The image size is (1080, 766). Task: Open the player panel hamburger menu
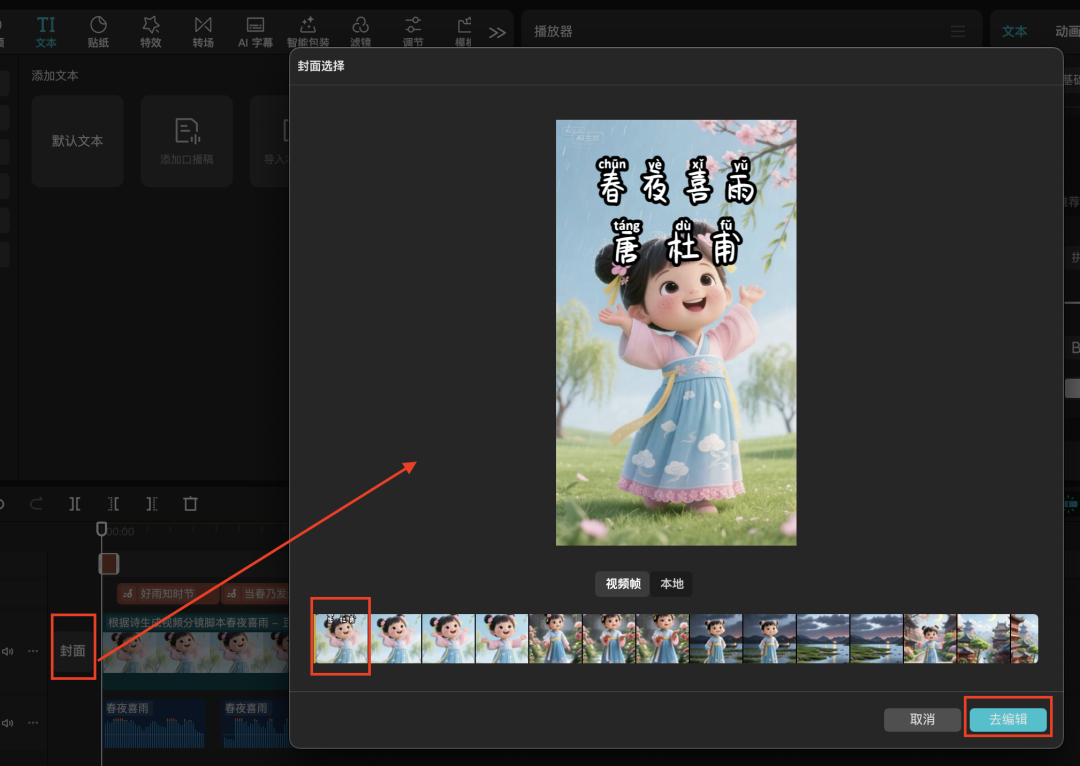958,32
